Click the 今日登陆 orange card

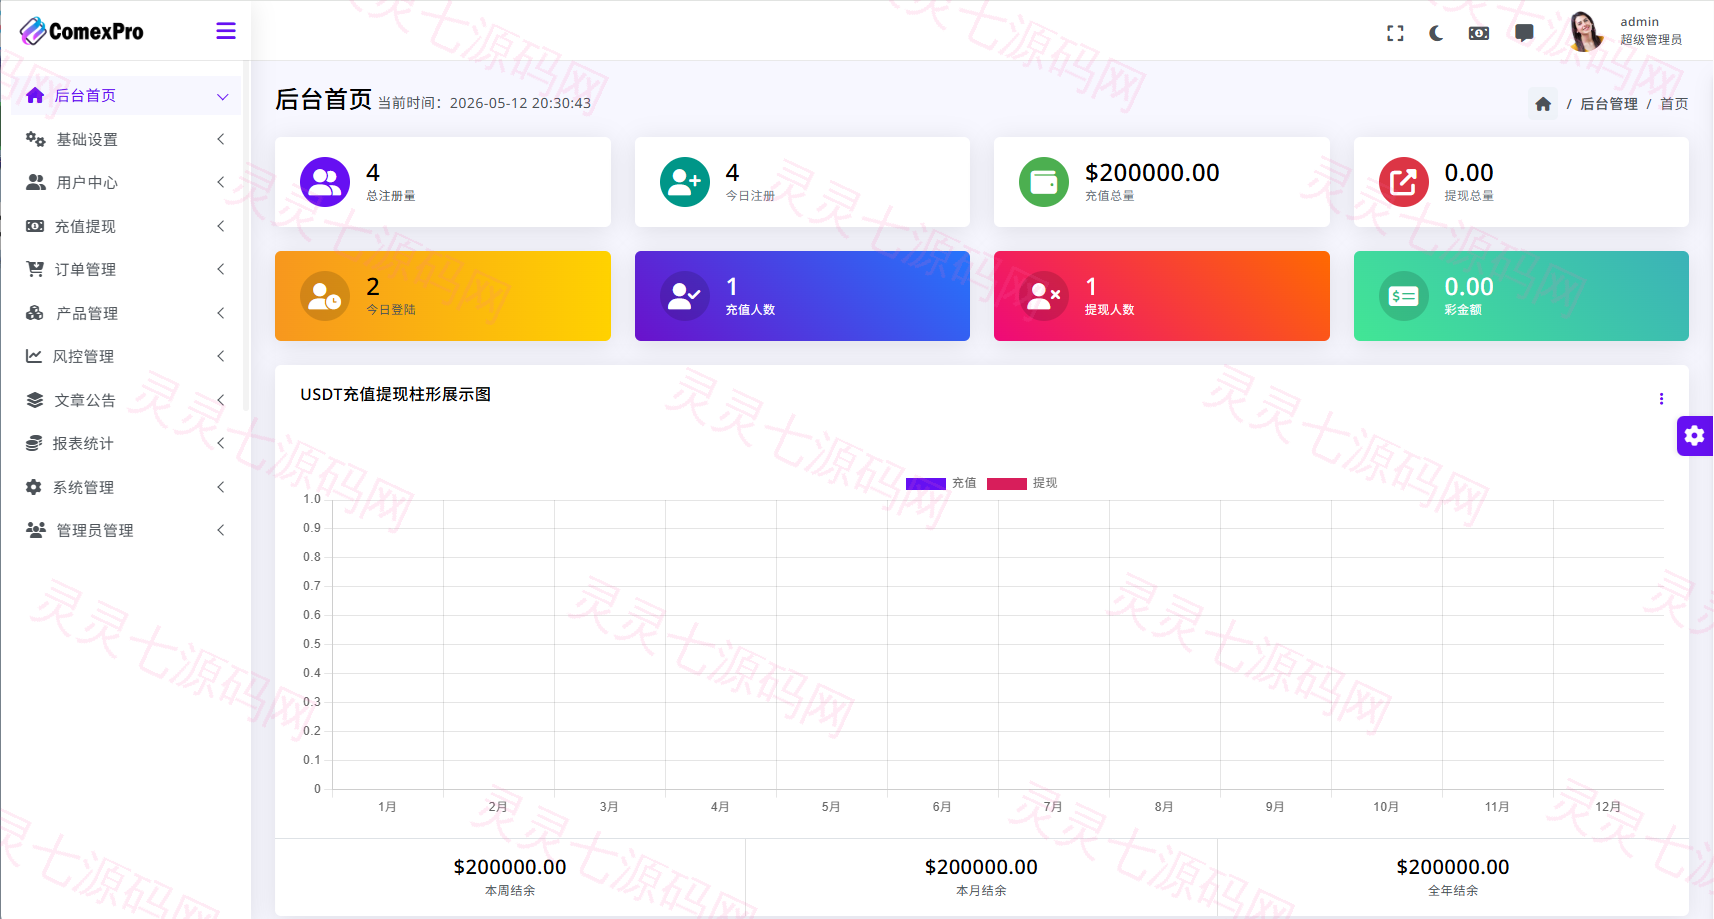pyautogui.click(x=443, y=296)
